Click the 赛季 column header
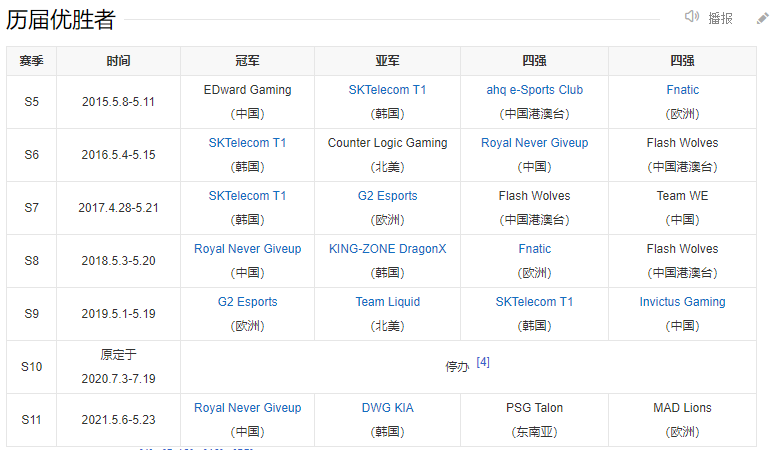 pyautogui.click(x=31, y=61)
